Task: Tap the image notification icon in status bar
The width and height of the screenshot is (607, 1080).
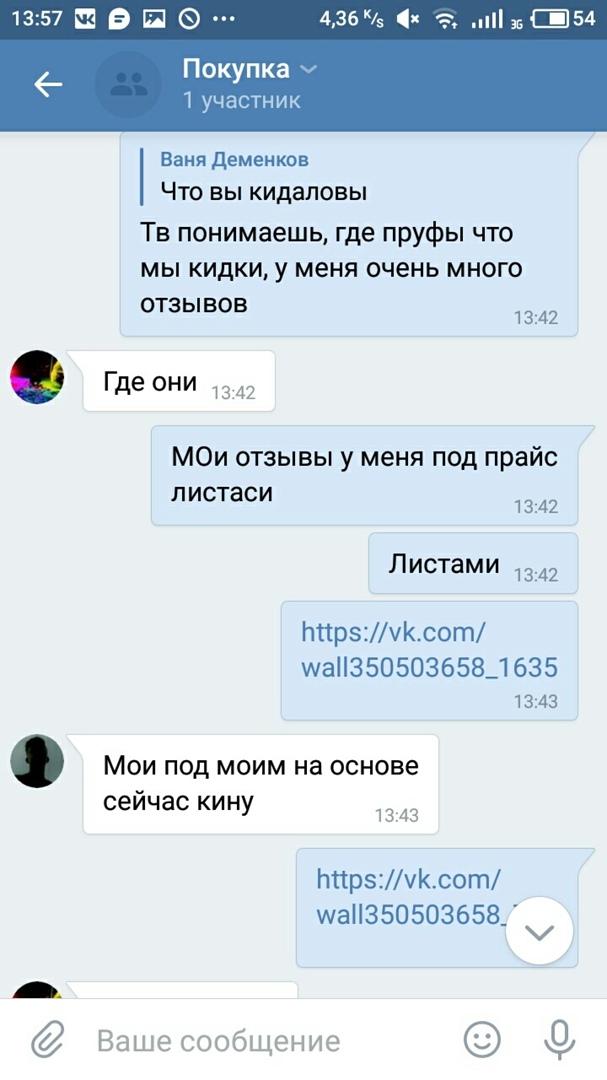Action: point(154,19)
